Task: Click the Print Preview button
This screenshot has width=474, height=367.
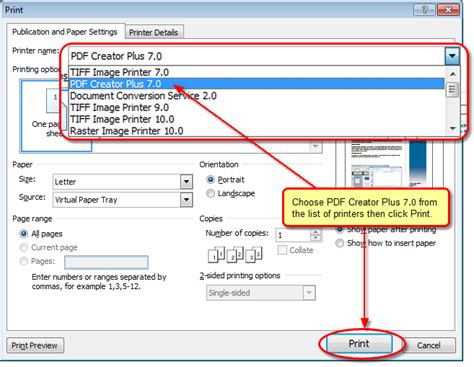Action: [35, 345]
